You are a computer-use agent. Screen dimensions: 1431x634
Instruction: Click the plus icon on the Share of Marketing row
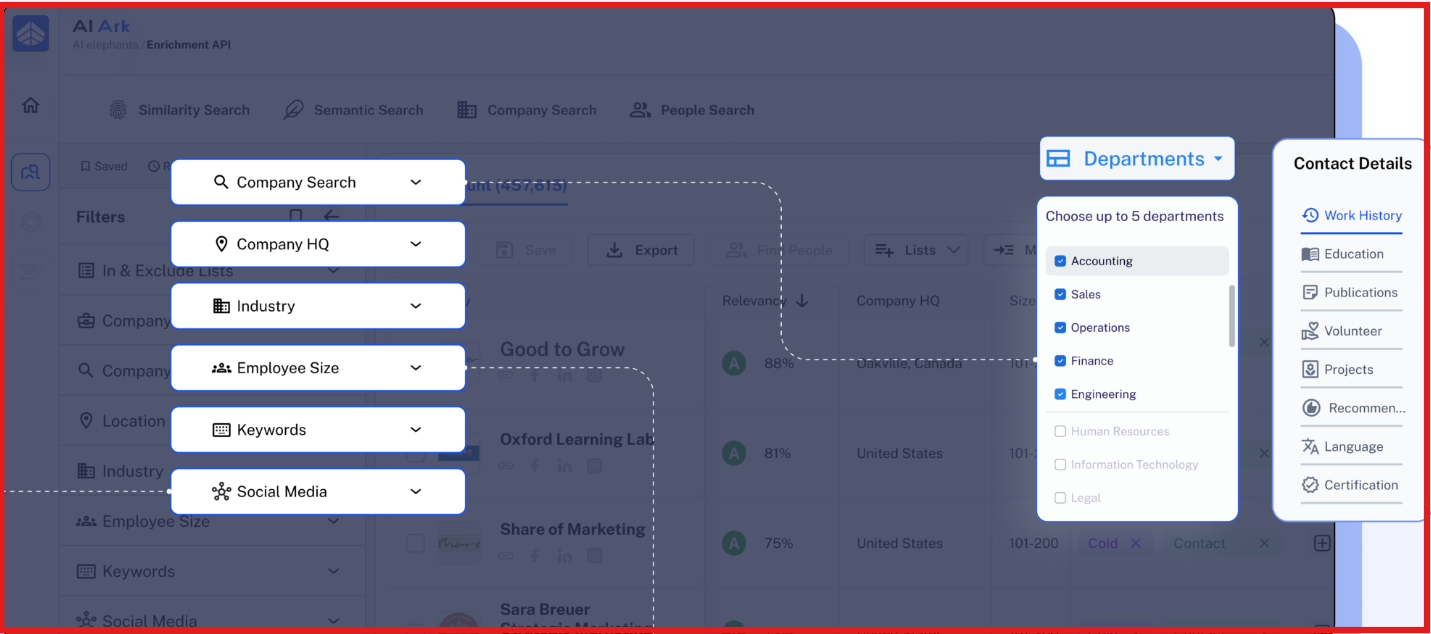click(1322, 541)
